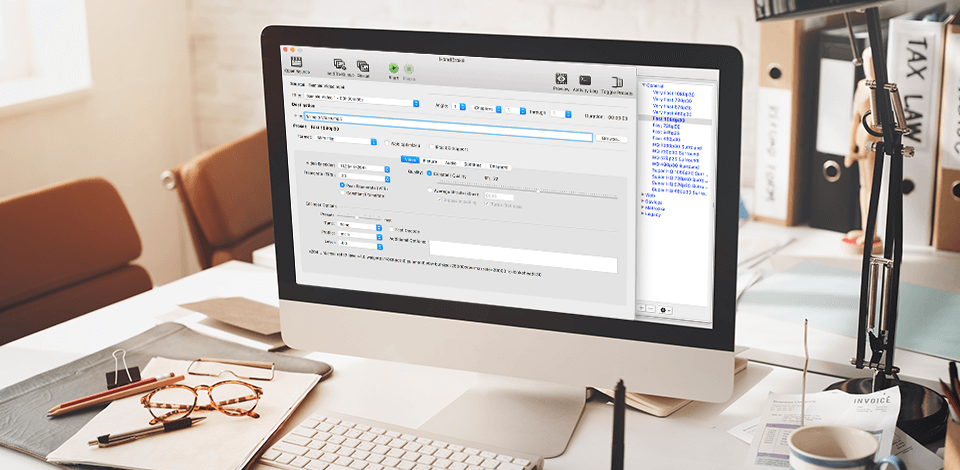Toggle the 2-pass encoding checkbox
The width and height of the screenshot is (960, 470).
pyautogui.click(x=440, y=200)
